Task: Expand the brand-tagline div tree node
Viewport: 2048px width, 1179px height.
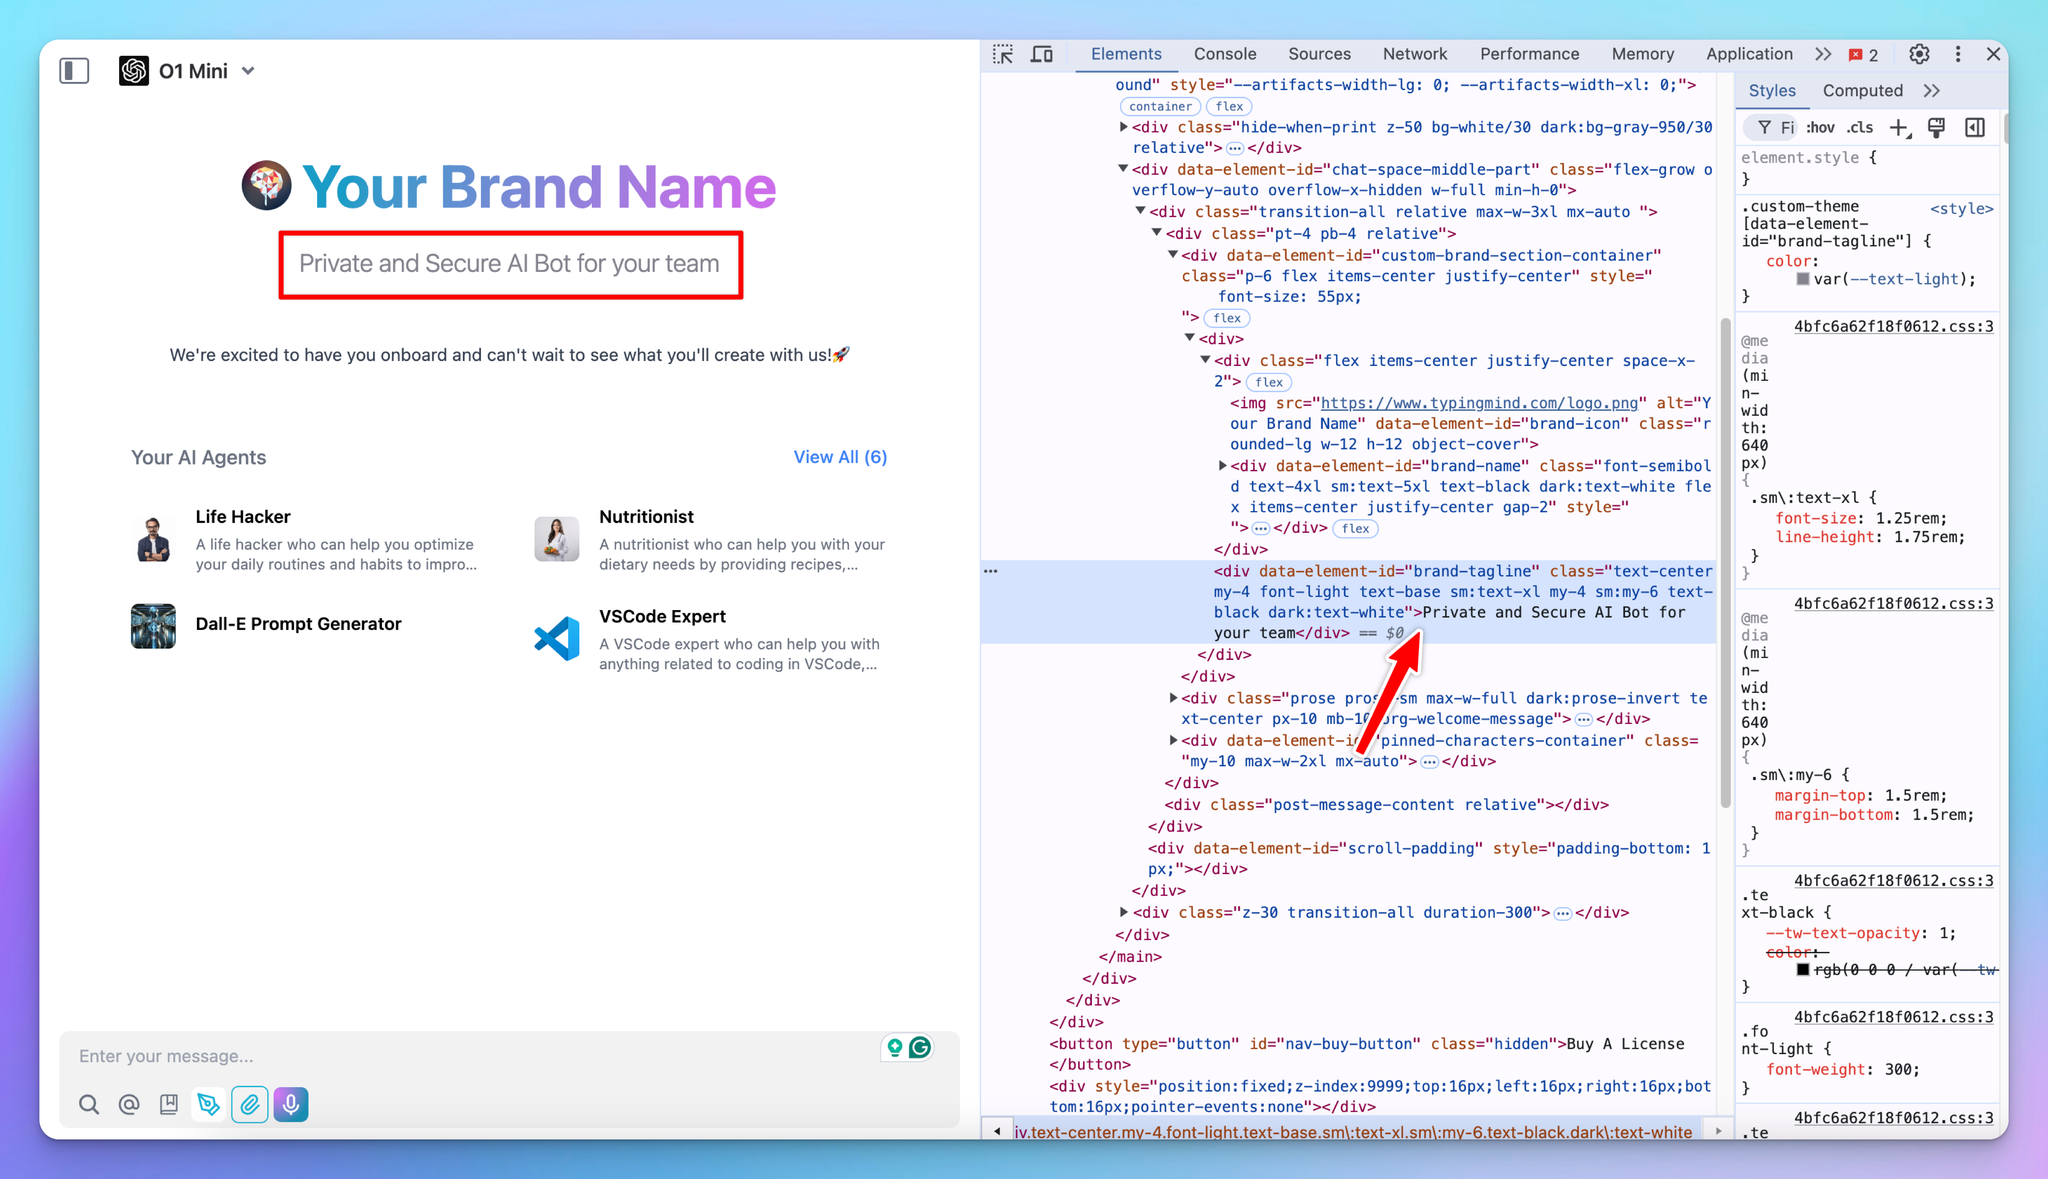Action: (x=1207, y=570)
